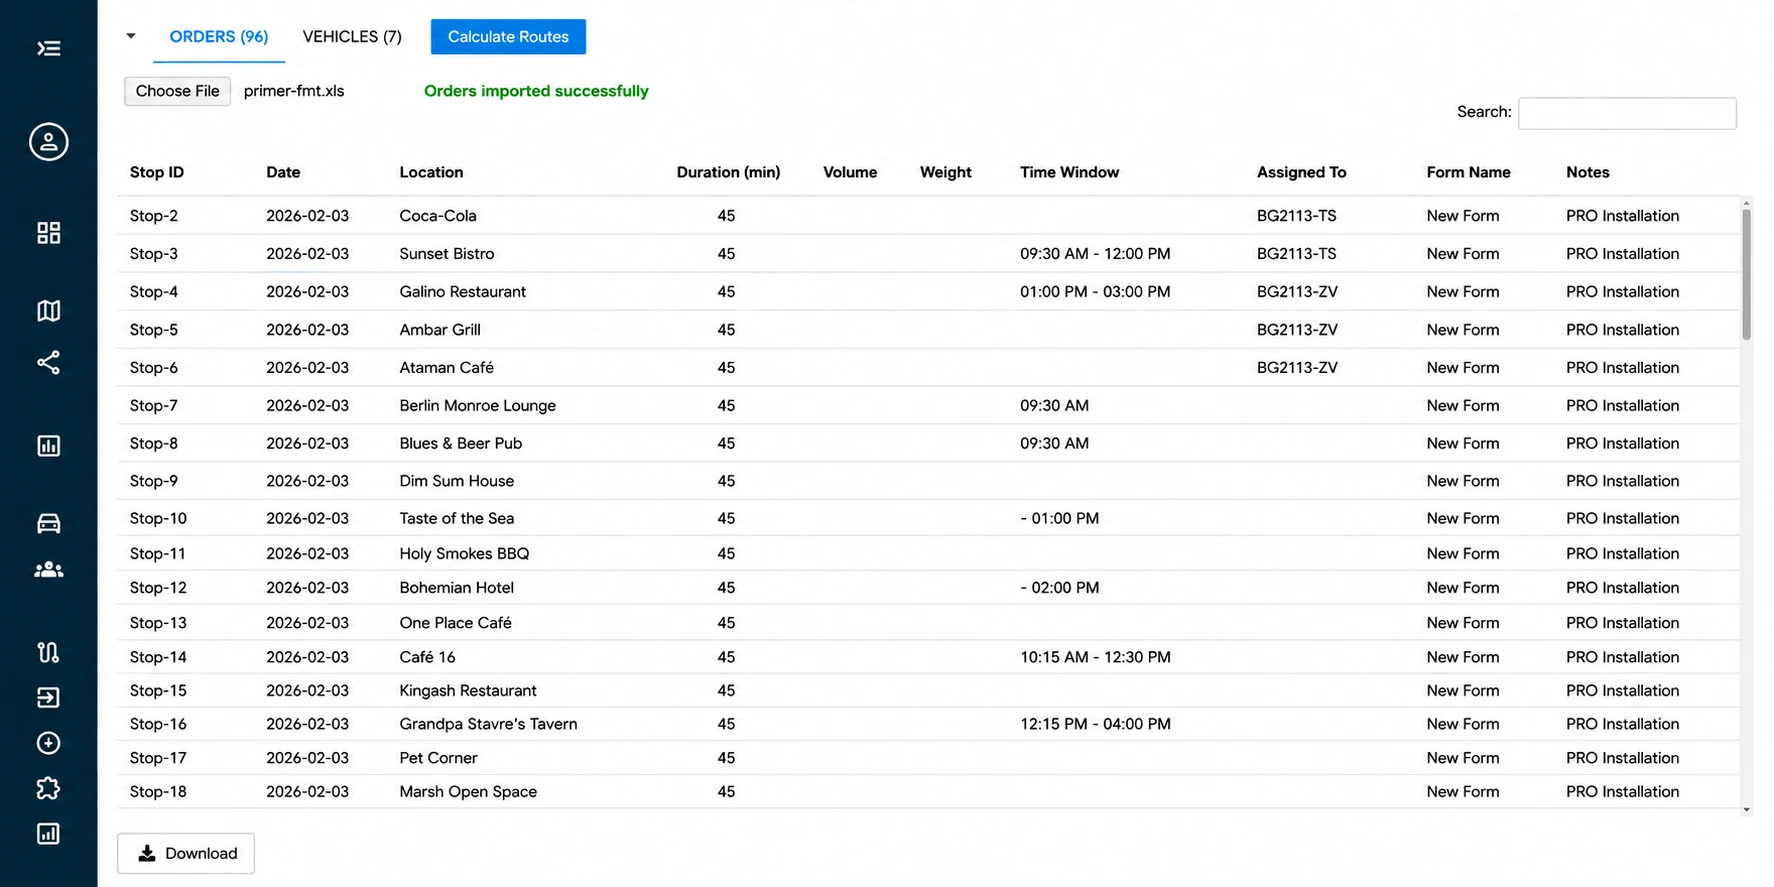Sort by the Notes column header
The height and width of the screenshot is (887, 1774).
point(1587,172)
